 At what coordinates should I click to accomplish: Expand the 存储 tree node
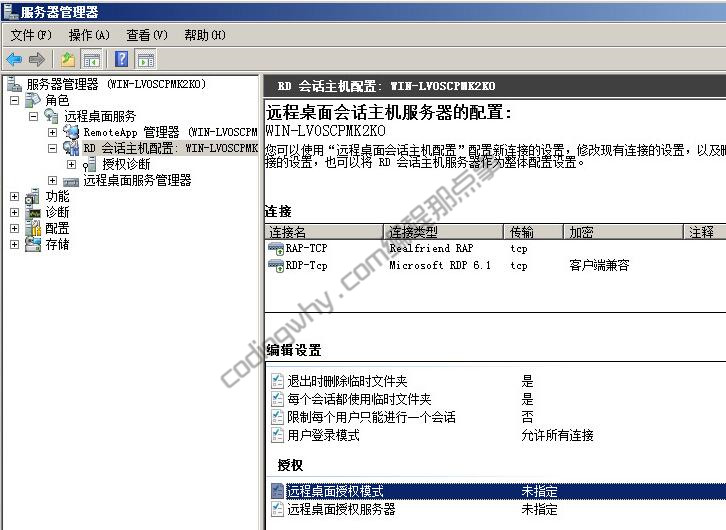tap(14, 244)
